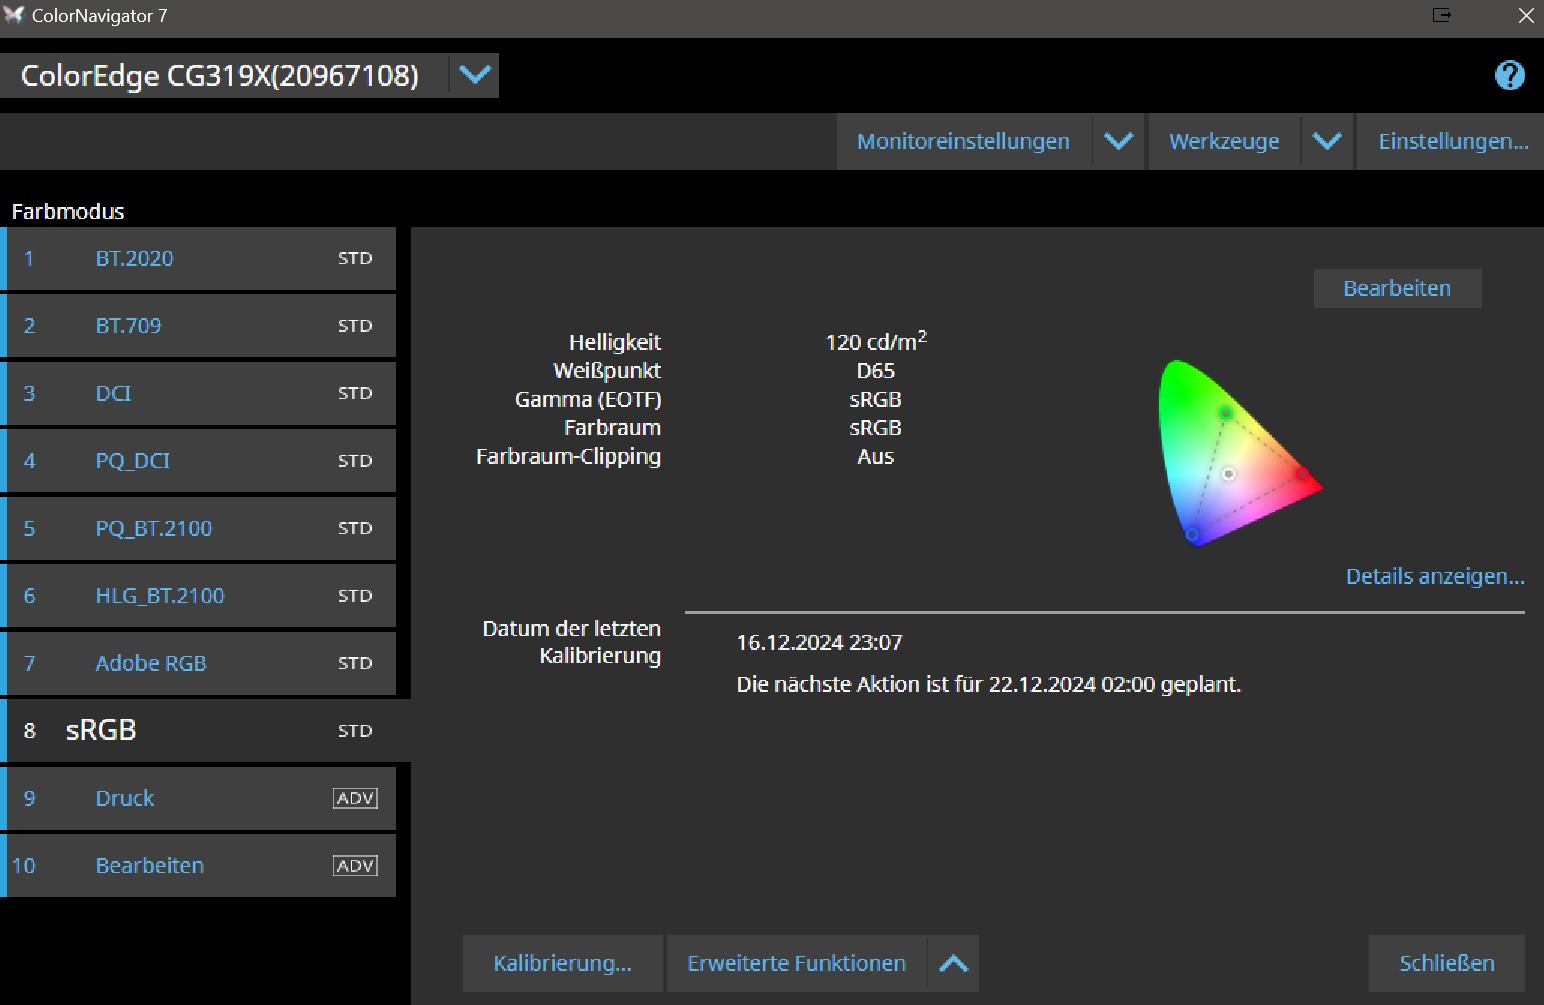Click the STD badge in the sRGB row
Screen dimensions: 1544x1005
[x=355, y=731]
